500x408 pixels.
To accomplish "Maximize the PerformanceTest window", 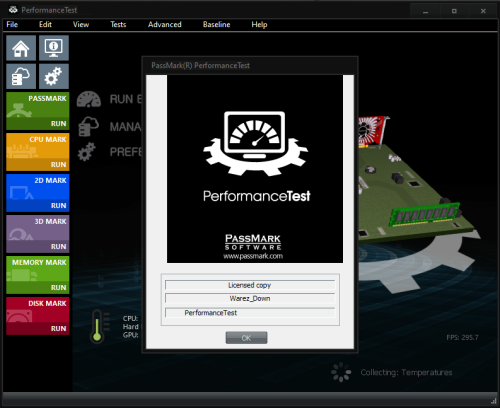I will point(454,11).
